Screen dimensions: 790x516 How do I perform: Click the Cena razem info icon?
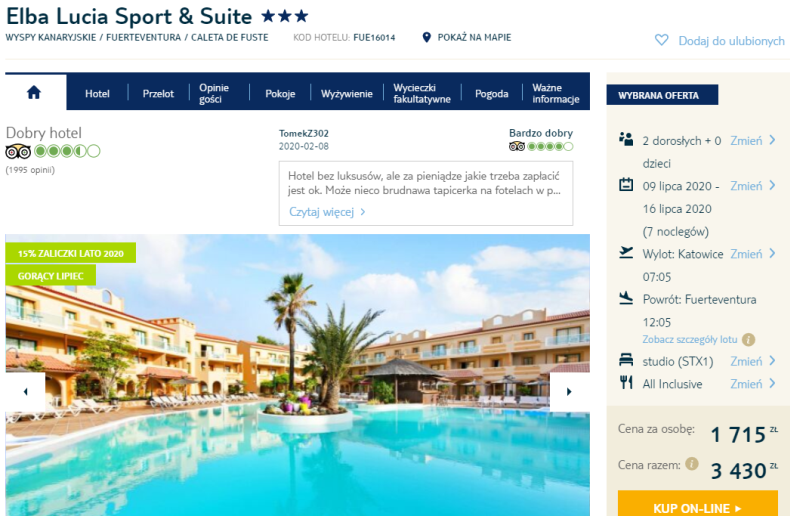692,464
